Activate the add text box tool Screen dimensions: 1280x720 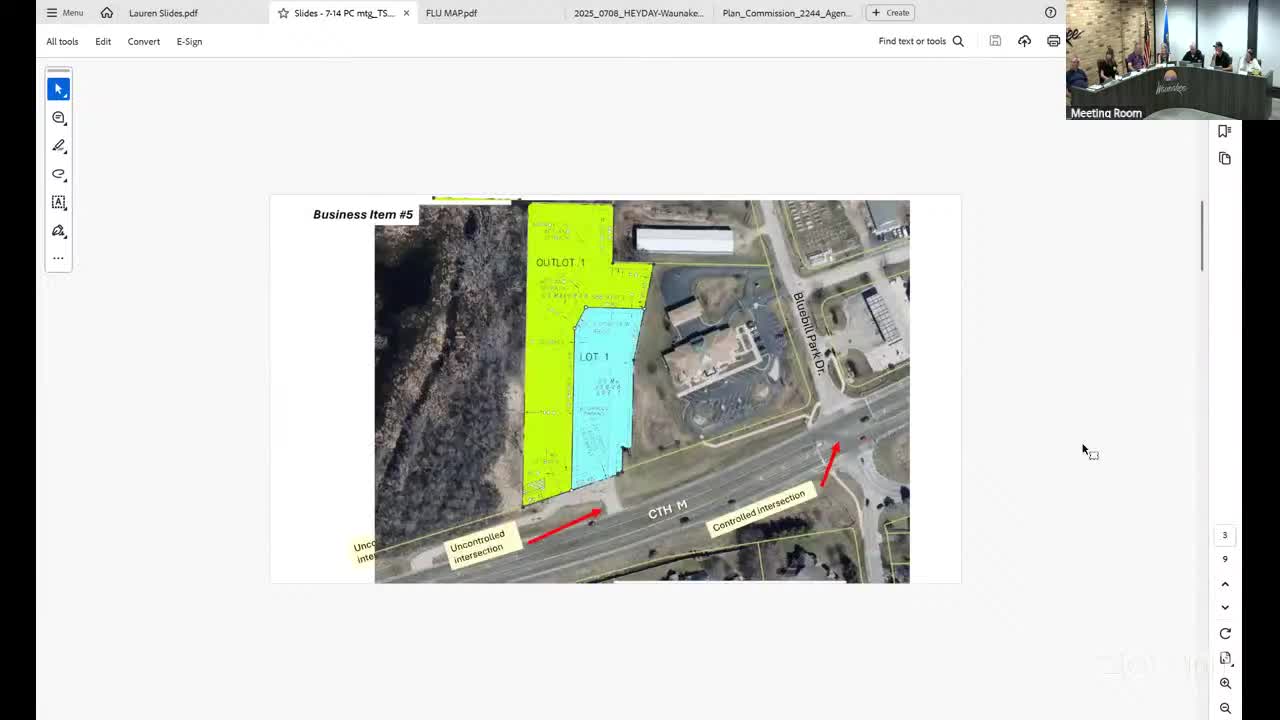58,202
